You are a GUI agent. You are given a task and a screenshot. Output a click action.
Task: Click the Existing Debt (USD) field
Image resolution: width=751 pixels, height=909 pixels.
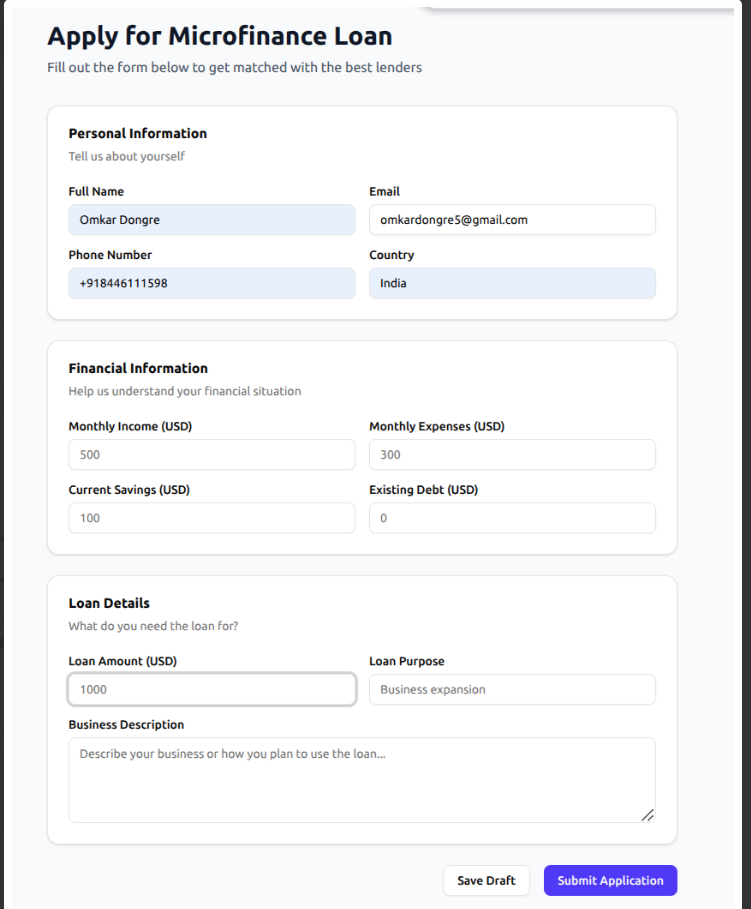point(512,518)
